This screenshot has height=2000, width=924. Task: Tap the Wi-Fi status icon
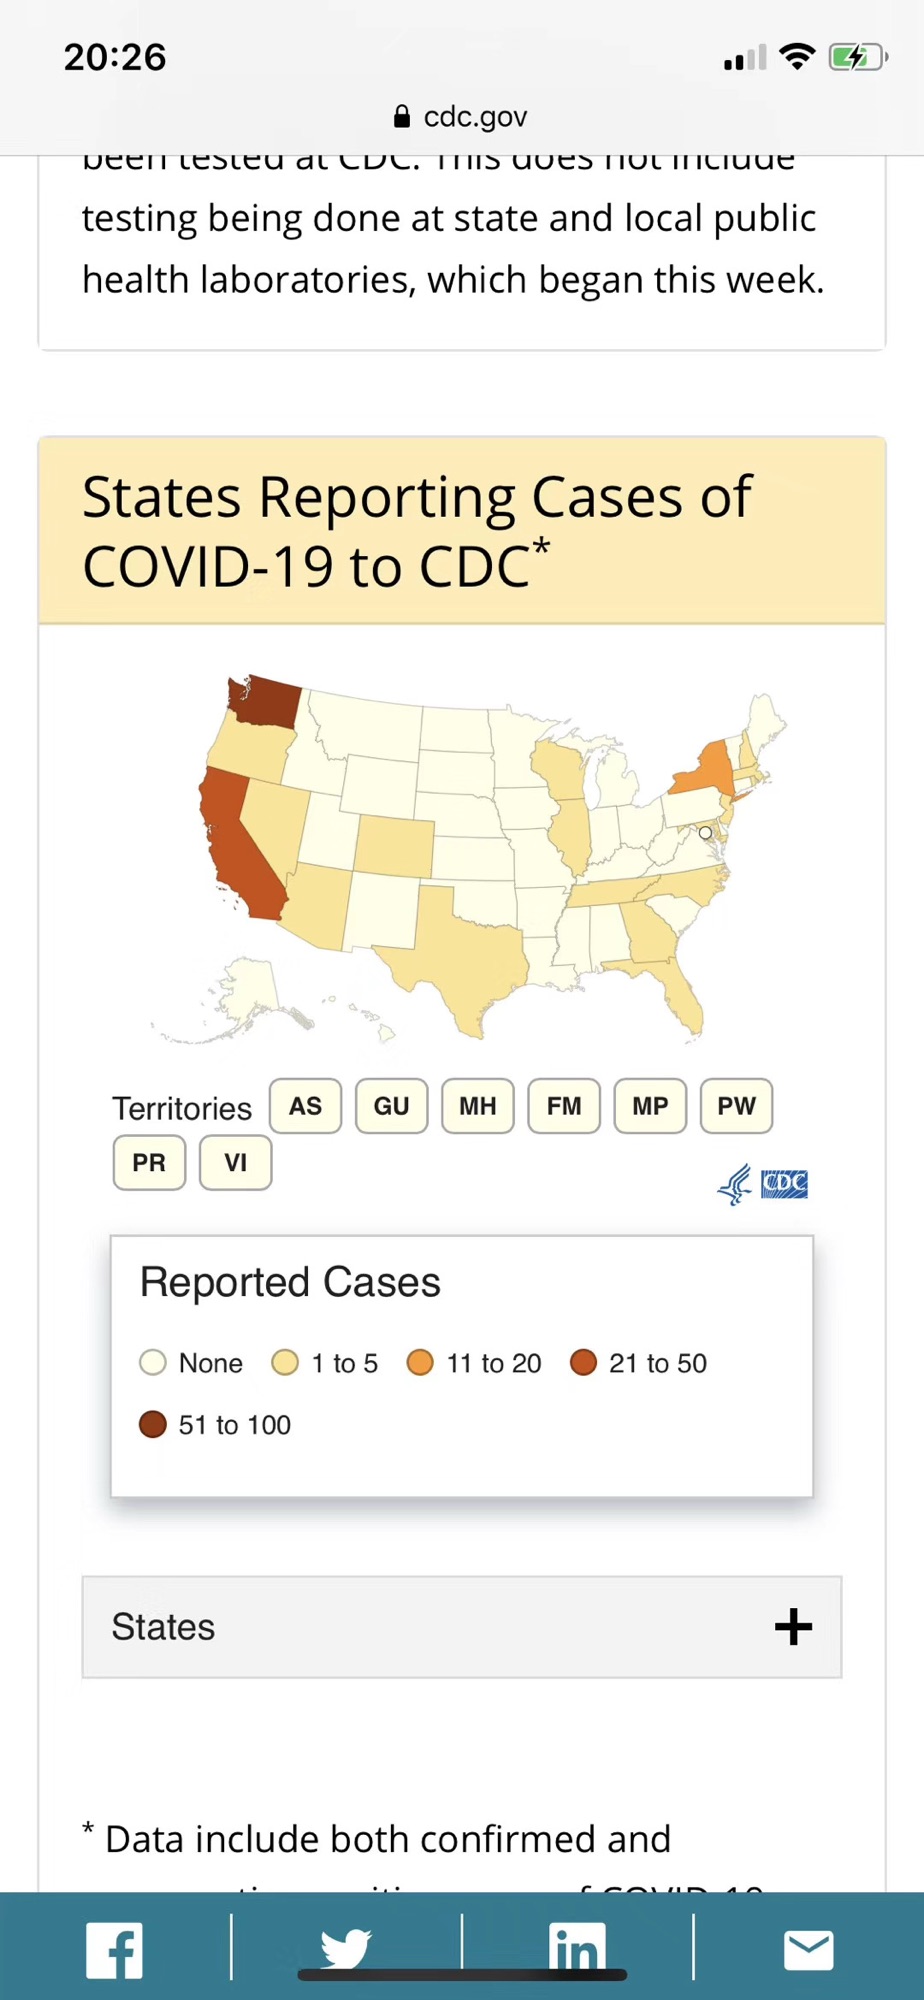coord(796,57)
